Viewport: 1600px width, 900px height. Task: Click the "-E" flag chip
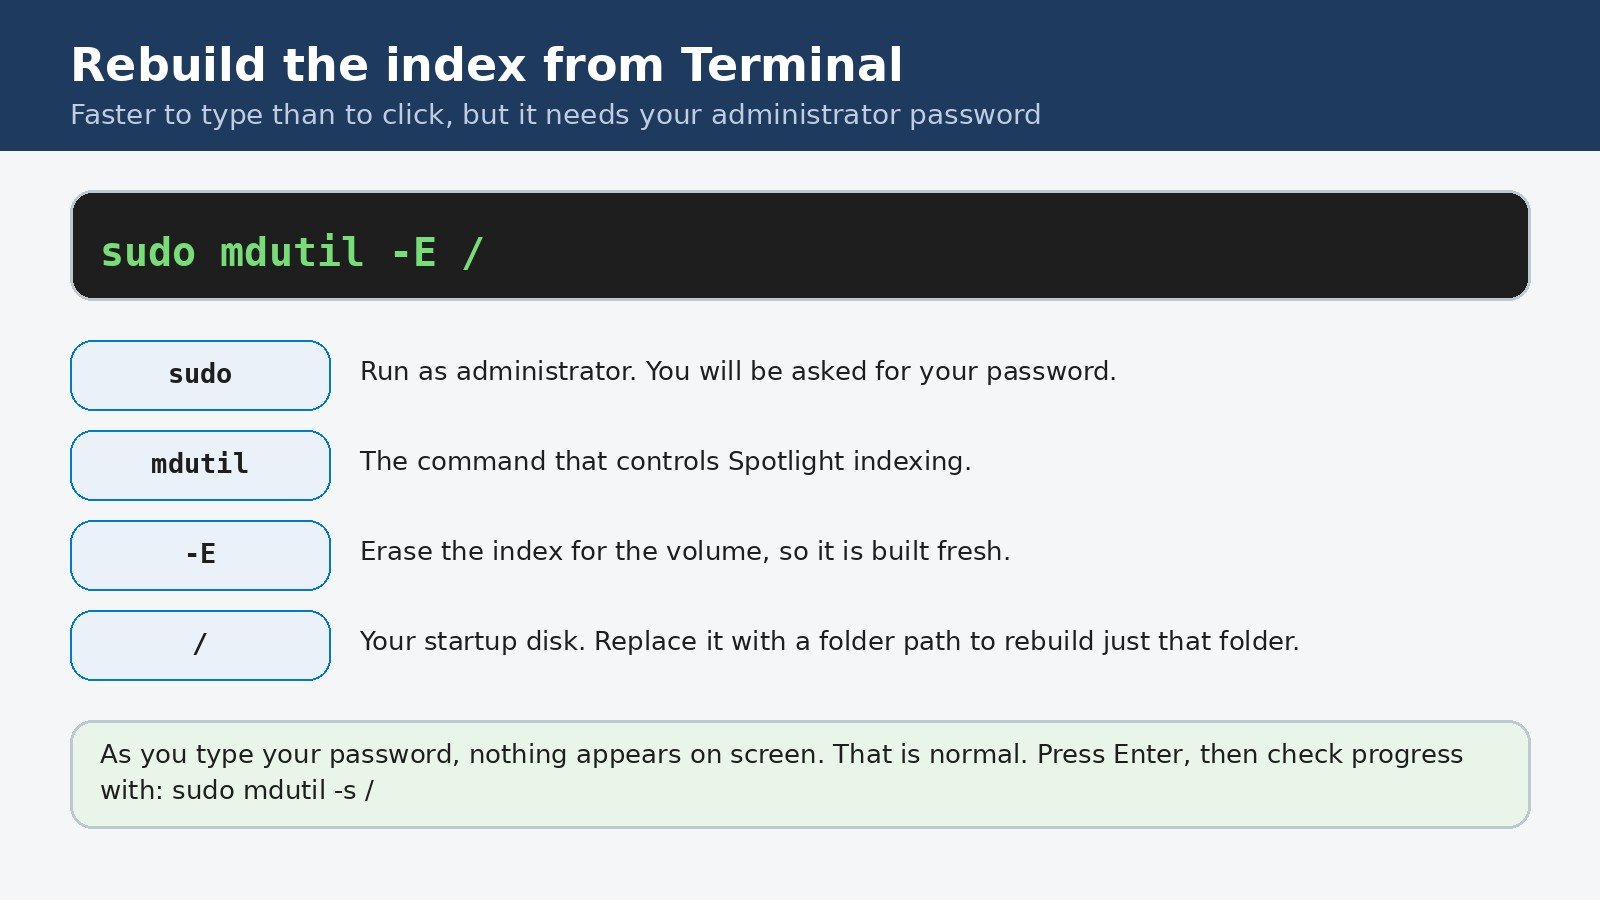click(x=200, y=555)
